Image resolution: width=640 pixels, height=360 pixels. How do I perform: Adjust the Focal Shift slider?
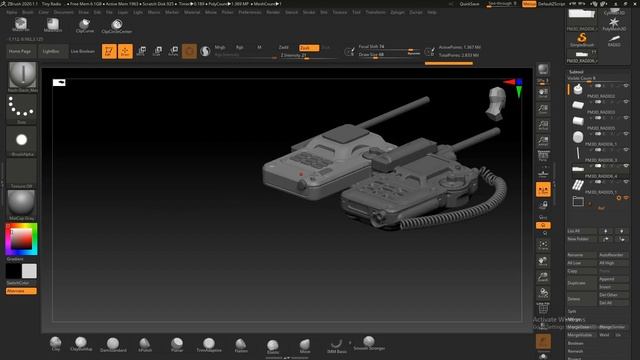pos(388,47)
